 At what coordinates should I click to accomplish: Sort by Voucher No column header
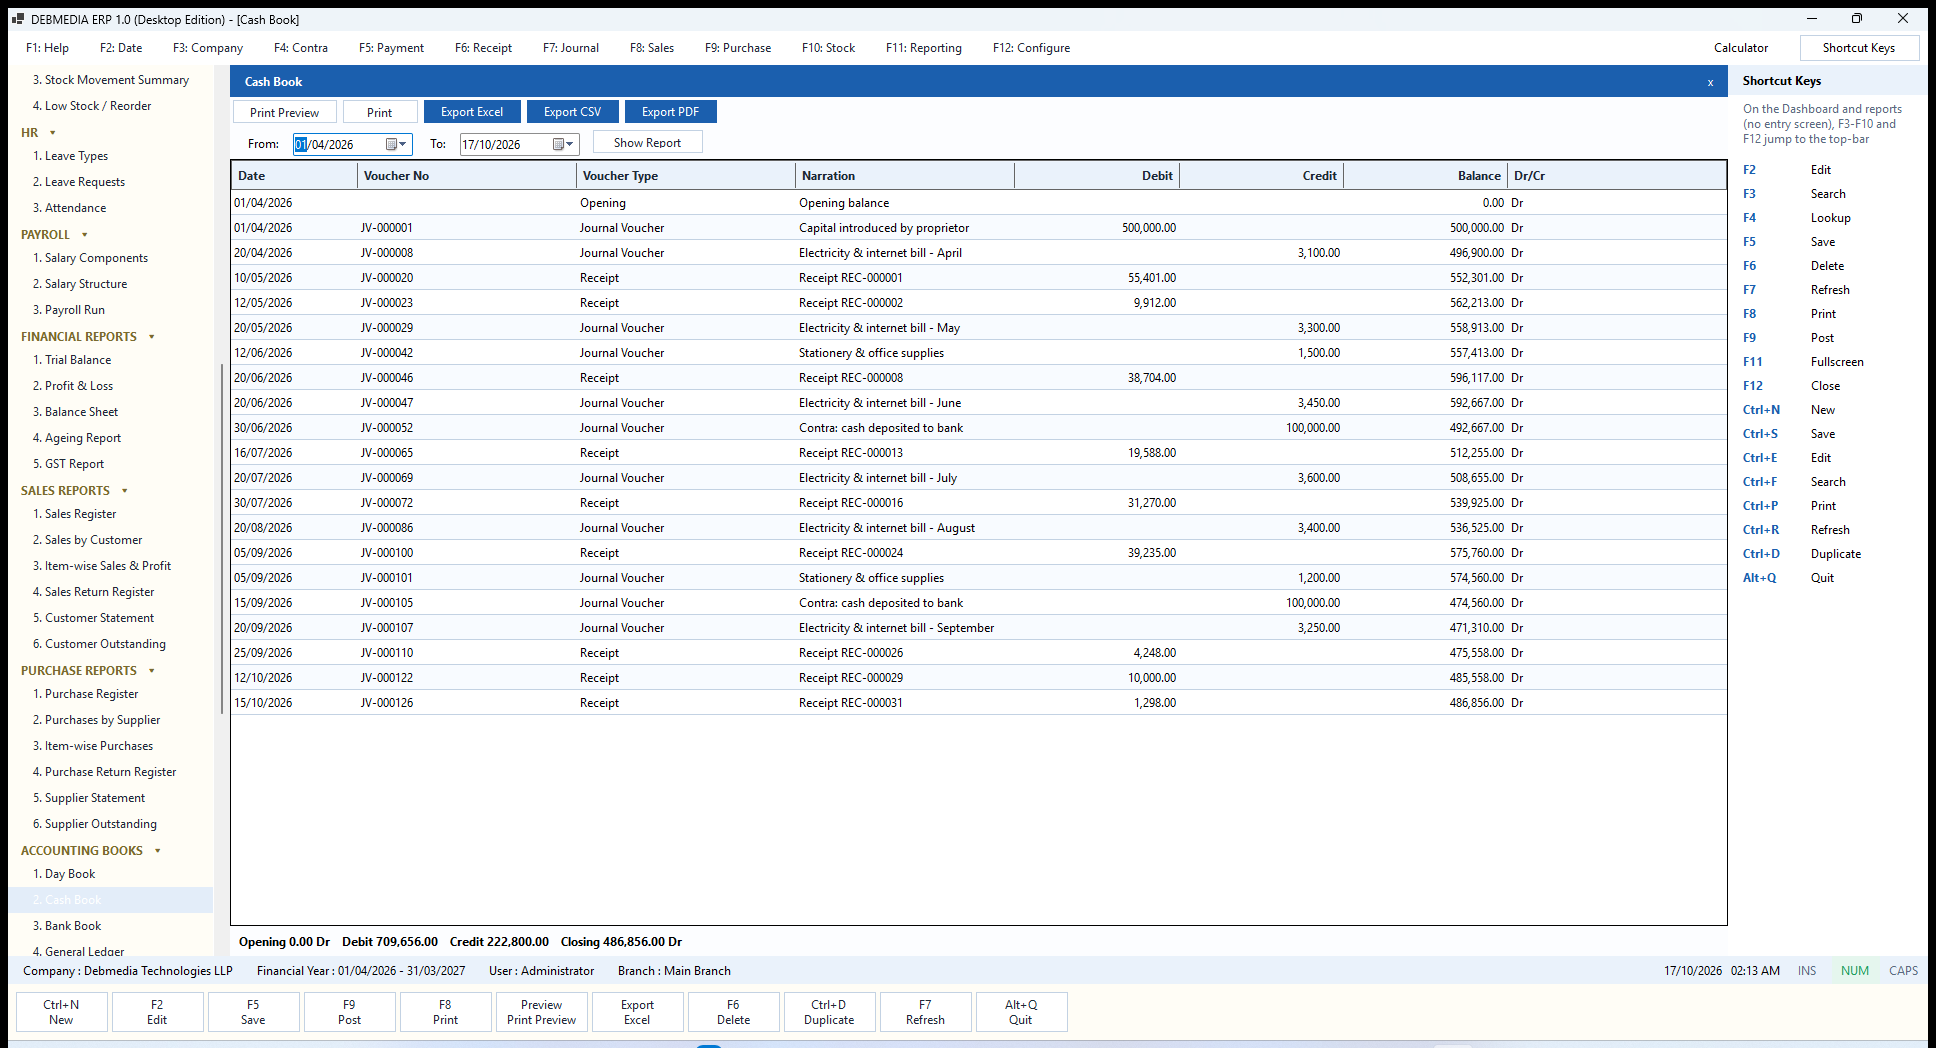[466, 176]
